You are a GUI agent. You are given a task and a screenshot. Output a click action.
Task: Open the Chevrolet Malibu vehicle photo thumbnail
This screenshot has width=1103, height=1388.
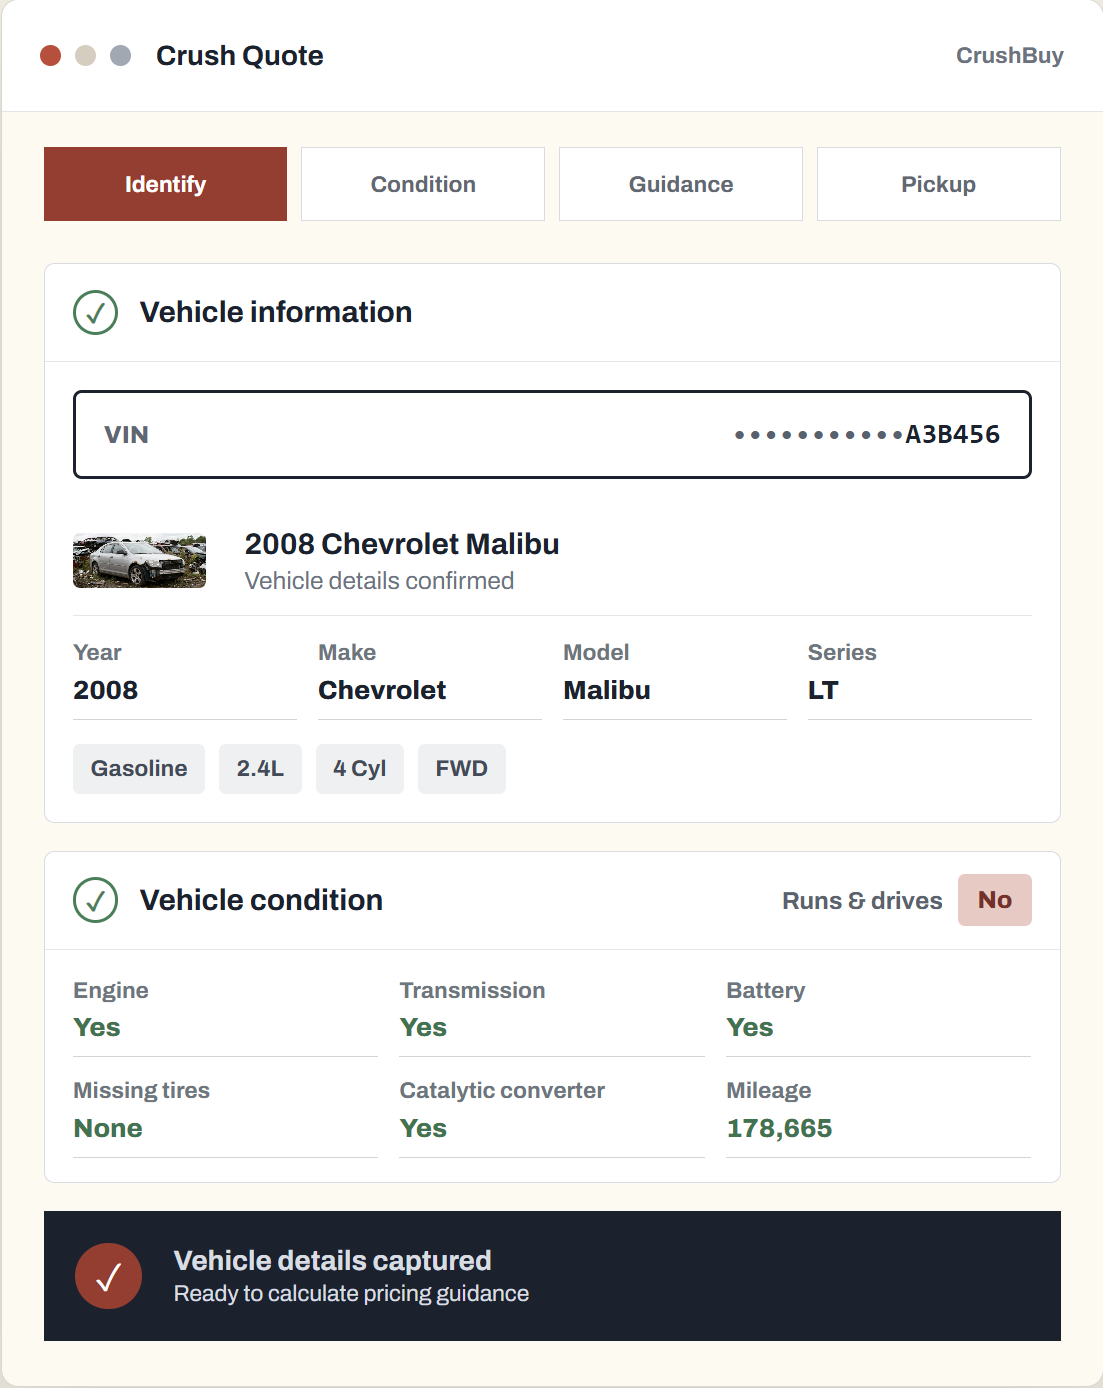pos(139,560)
